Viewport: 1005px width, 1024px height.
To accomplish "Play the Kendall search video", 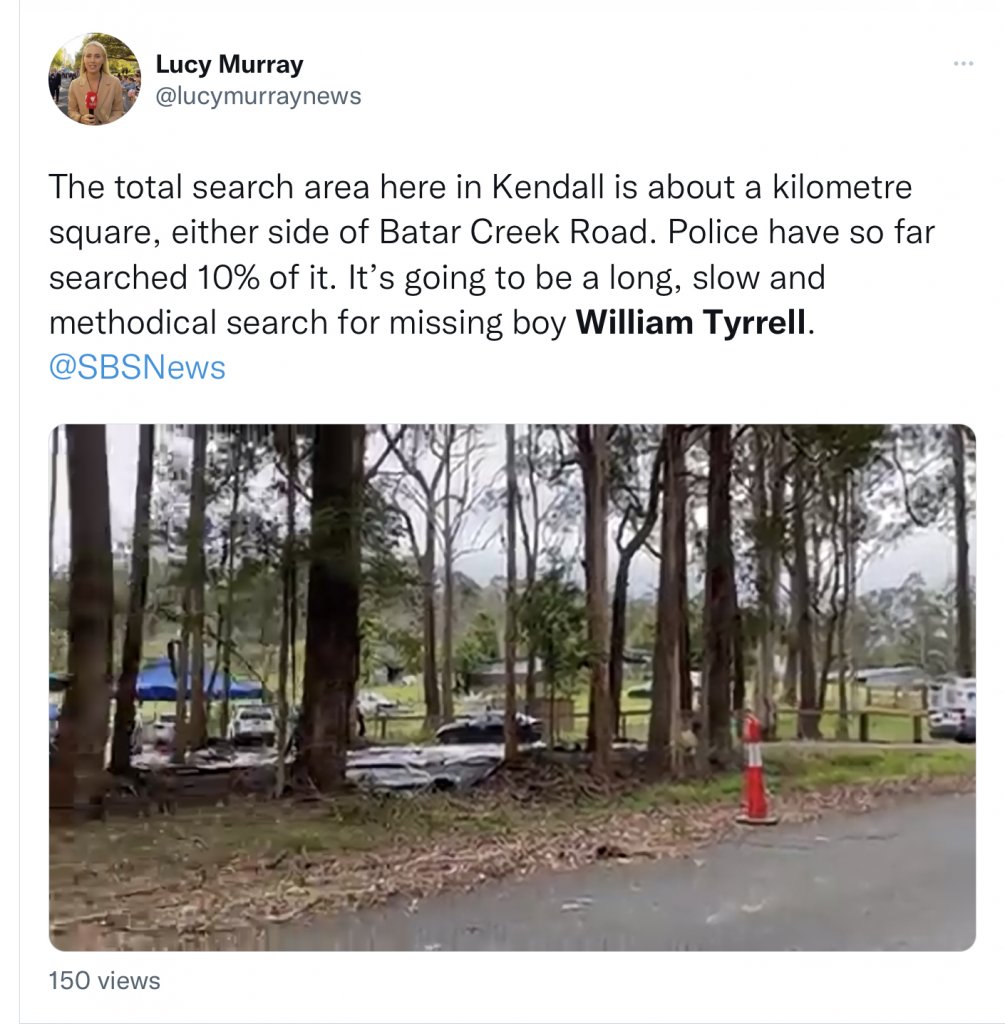I will (513, 687).
